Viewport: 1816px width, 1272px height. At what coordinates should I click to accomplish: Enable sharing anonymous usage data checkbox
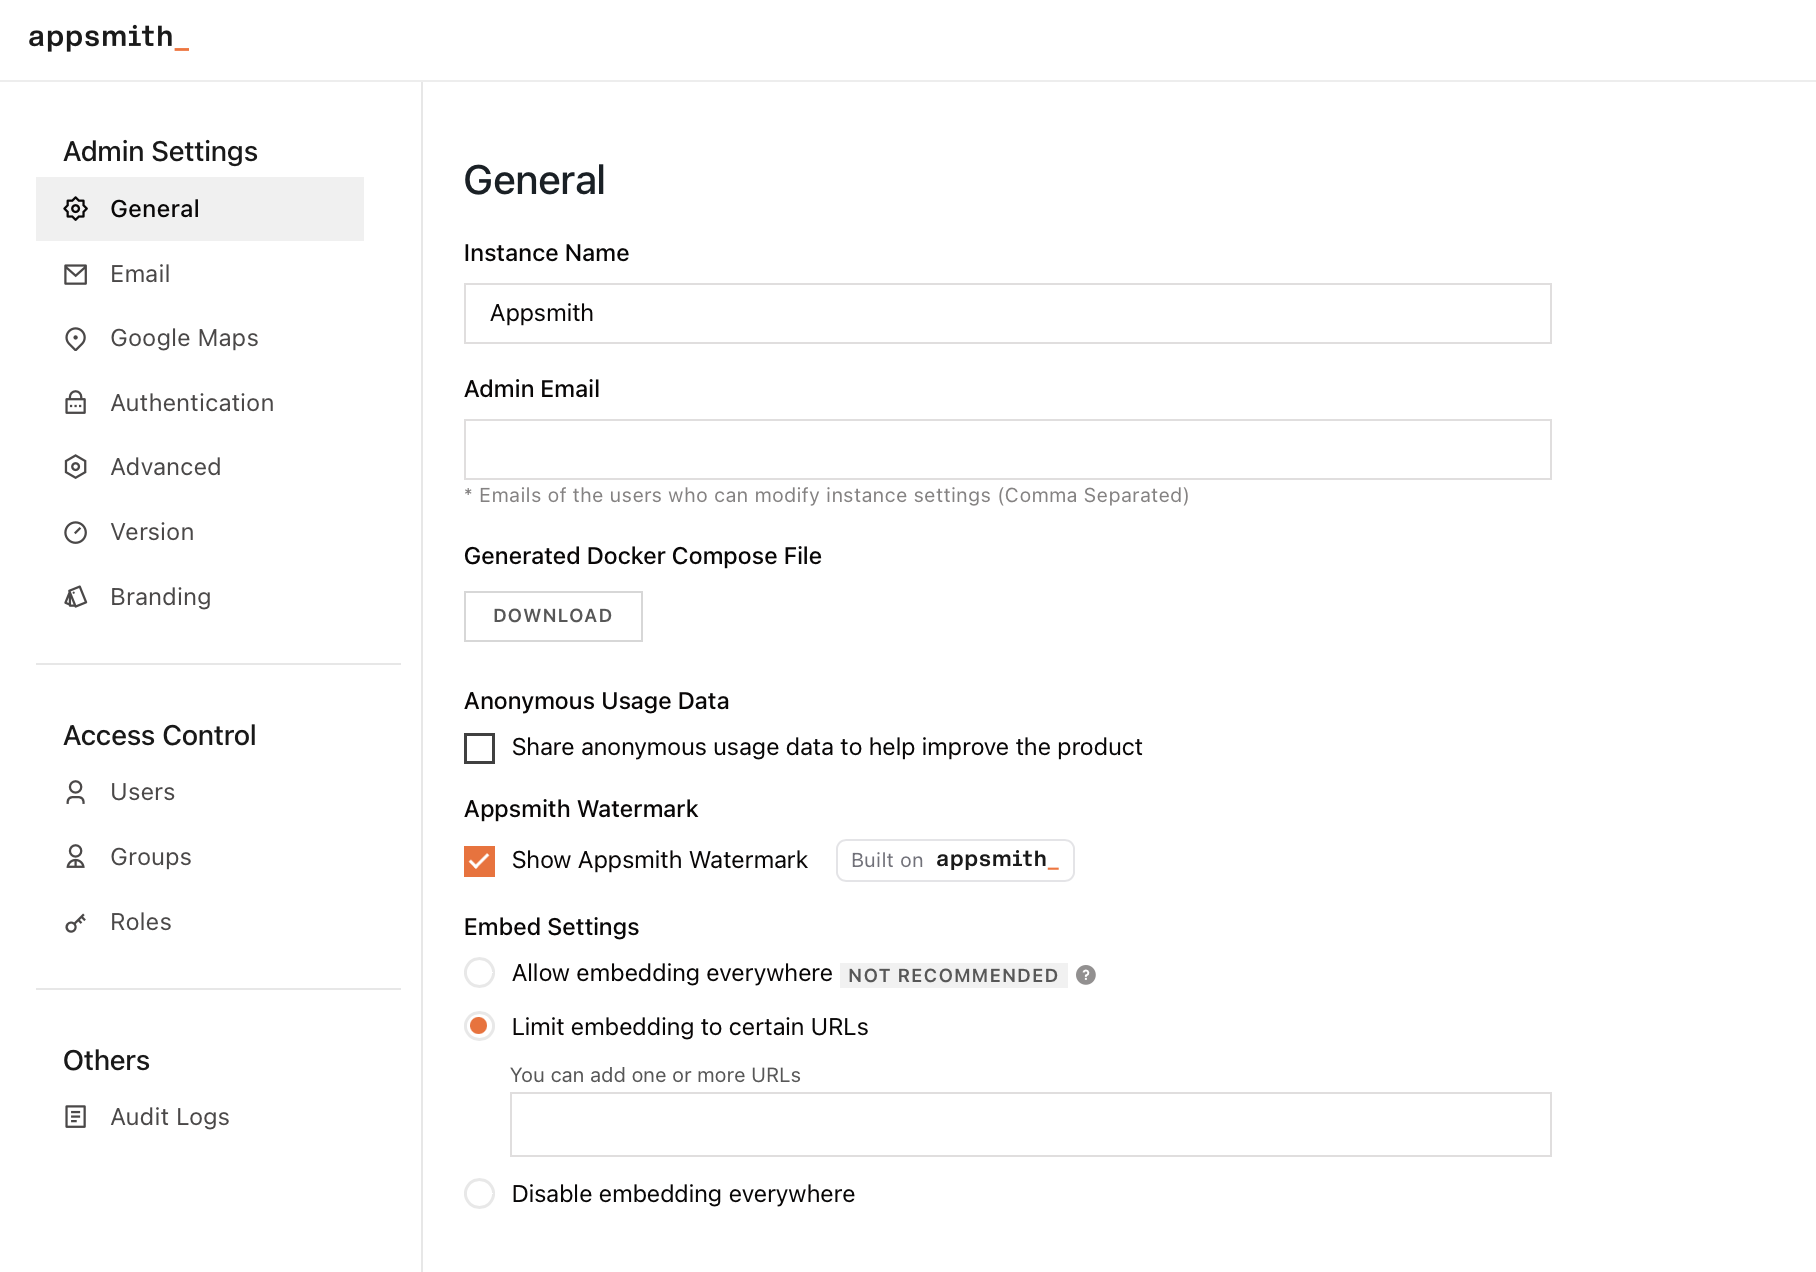click(x=480, y=748)
